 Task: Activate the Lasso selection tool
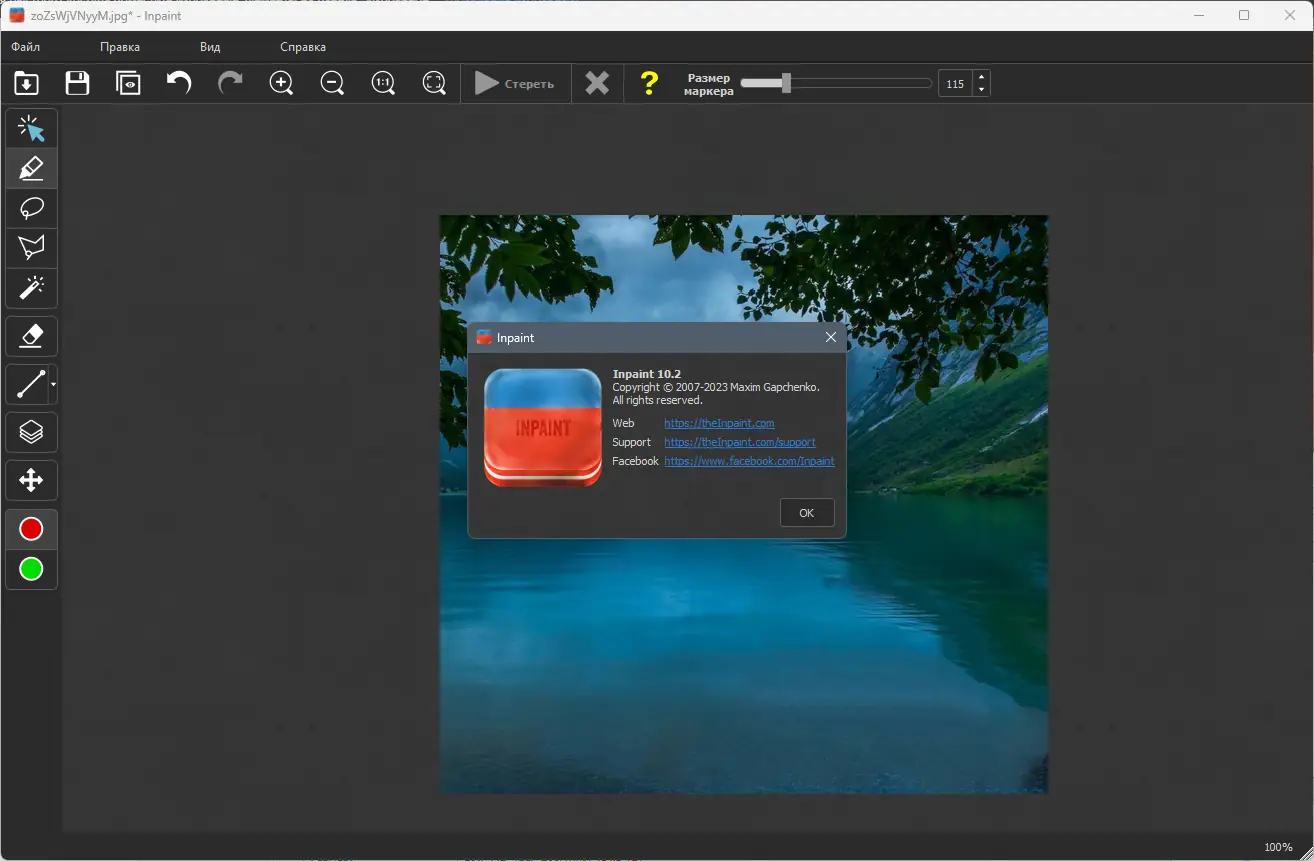tap(31, 208)
